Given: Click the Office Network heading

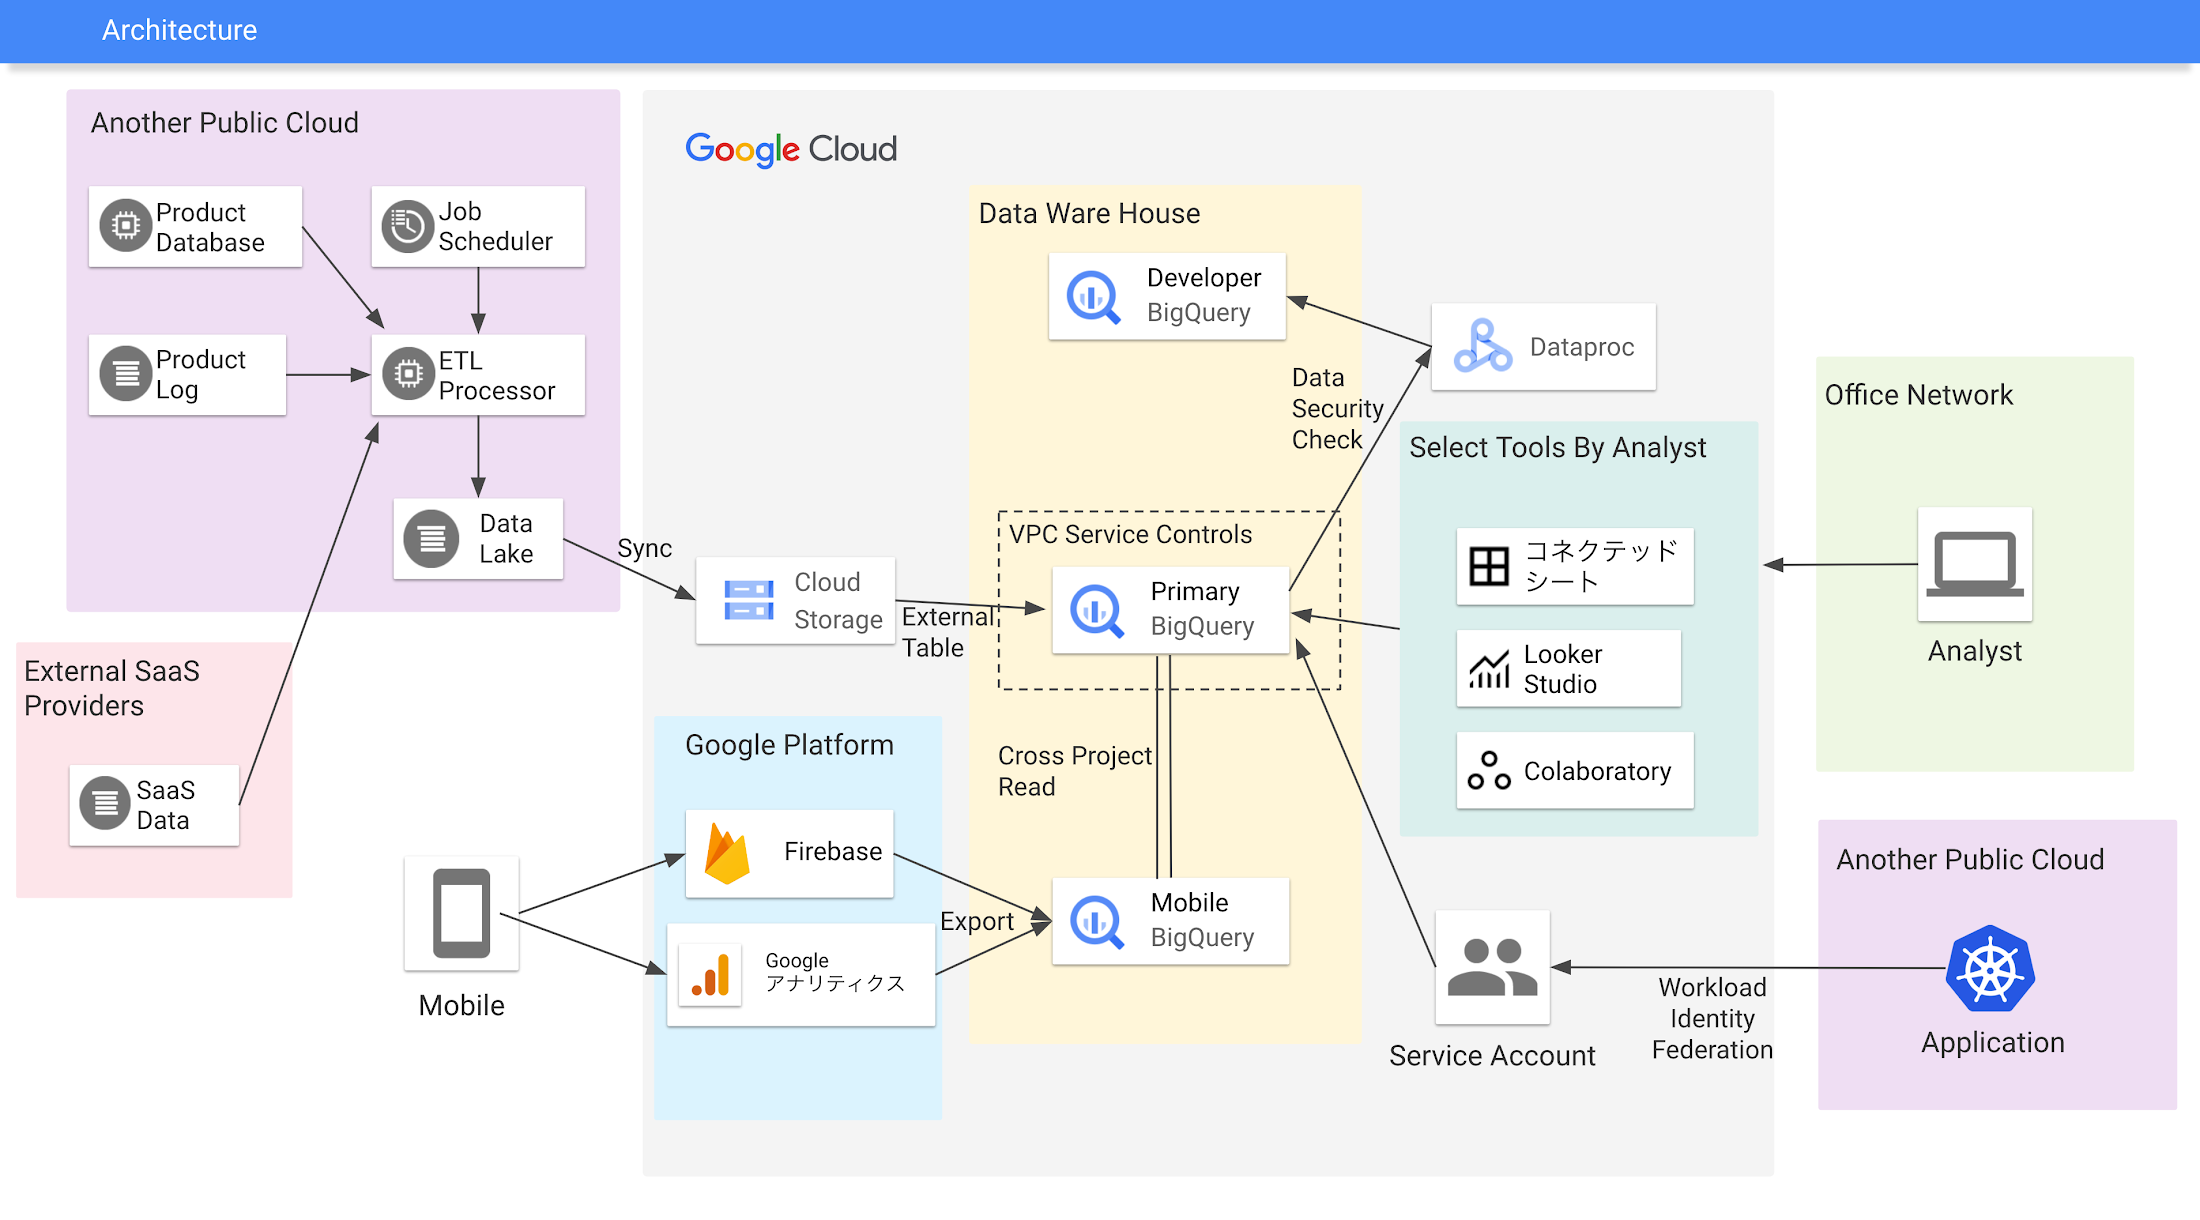Looking at the screenshot, I should [x=1918, y=395].
